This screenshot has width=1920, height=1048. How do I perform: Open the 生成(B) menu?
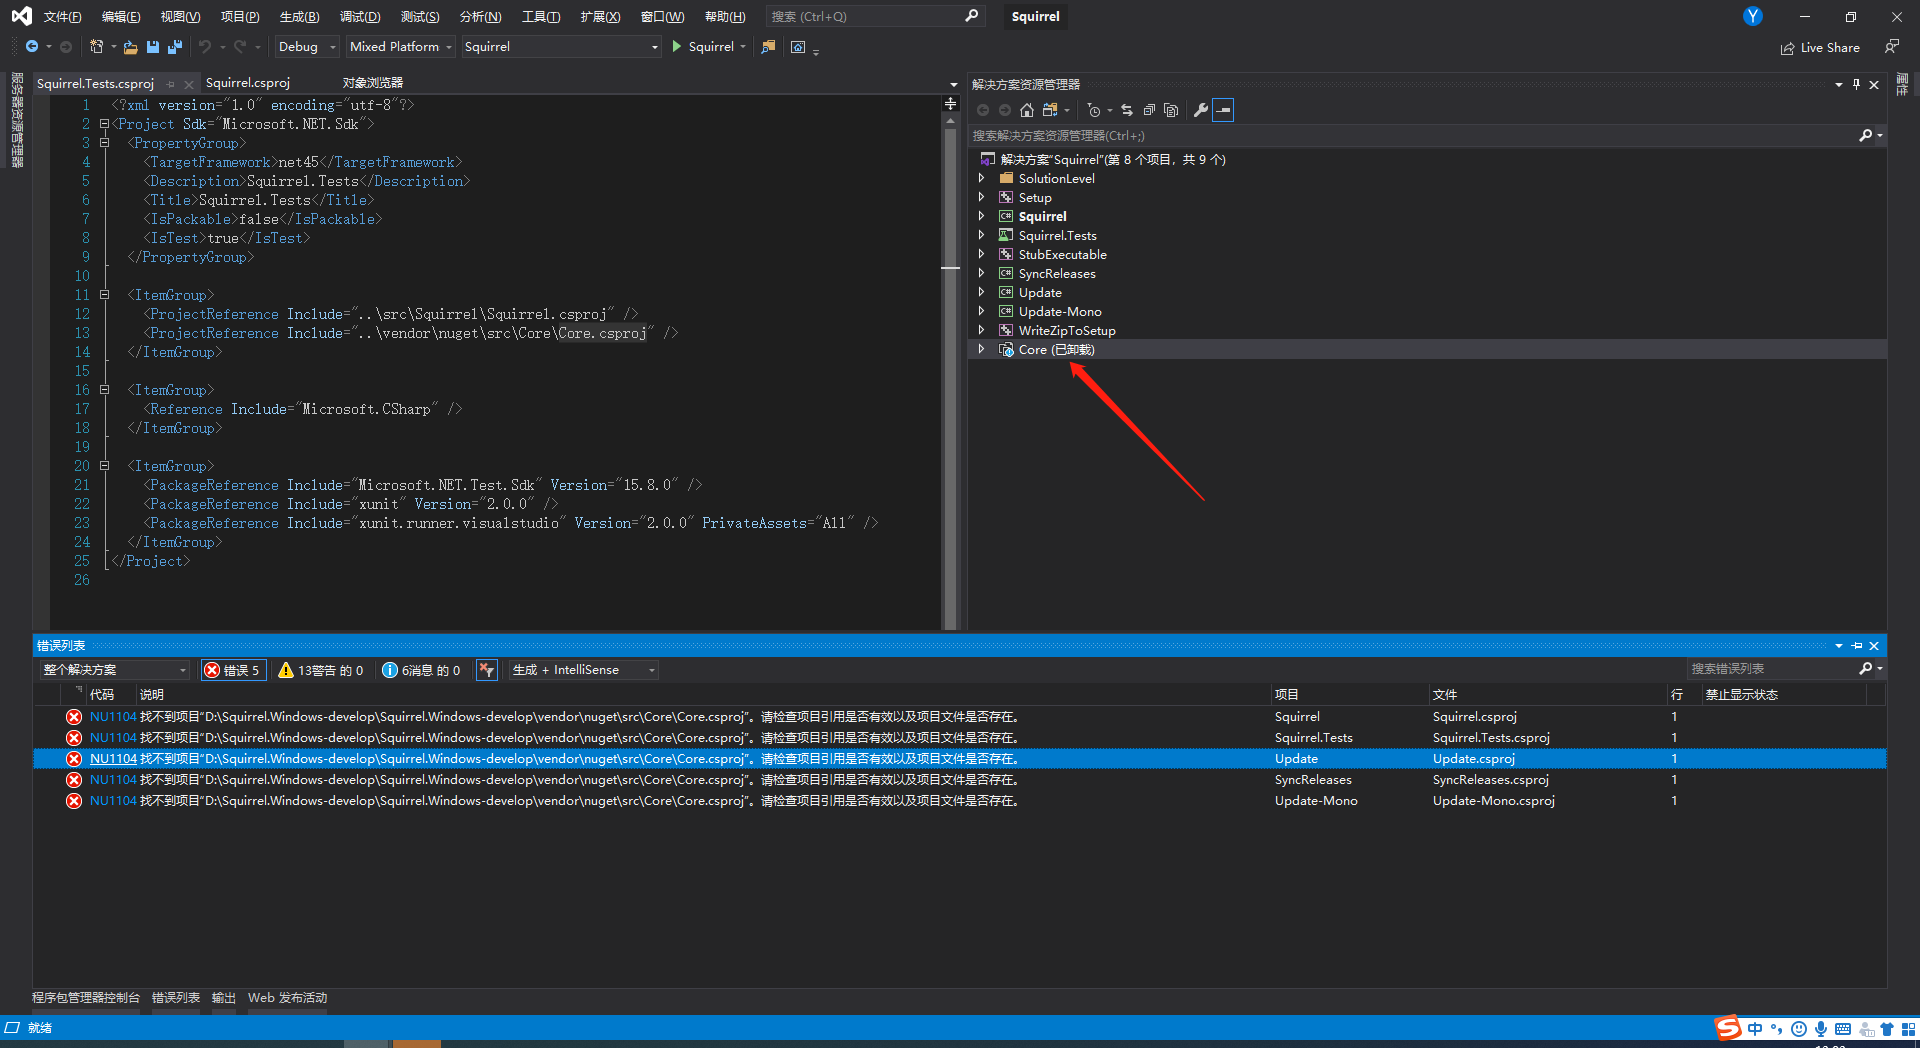tap(298, 16)
